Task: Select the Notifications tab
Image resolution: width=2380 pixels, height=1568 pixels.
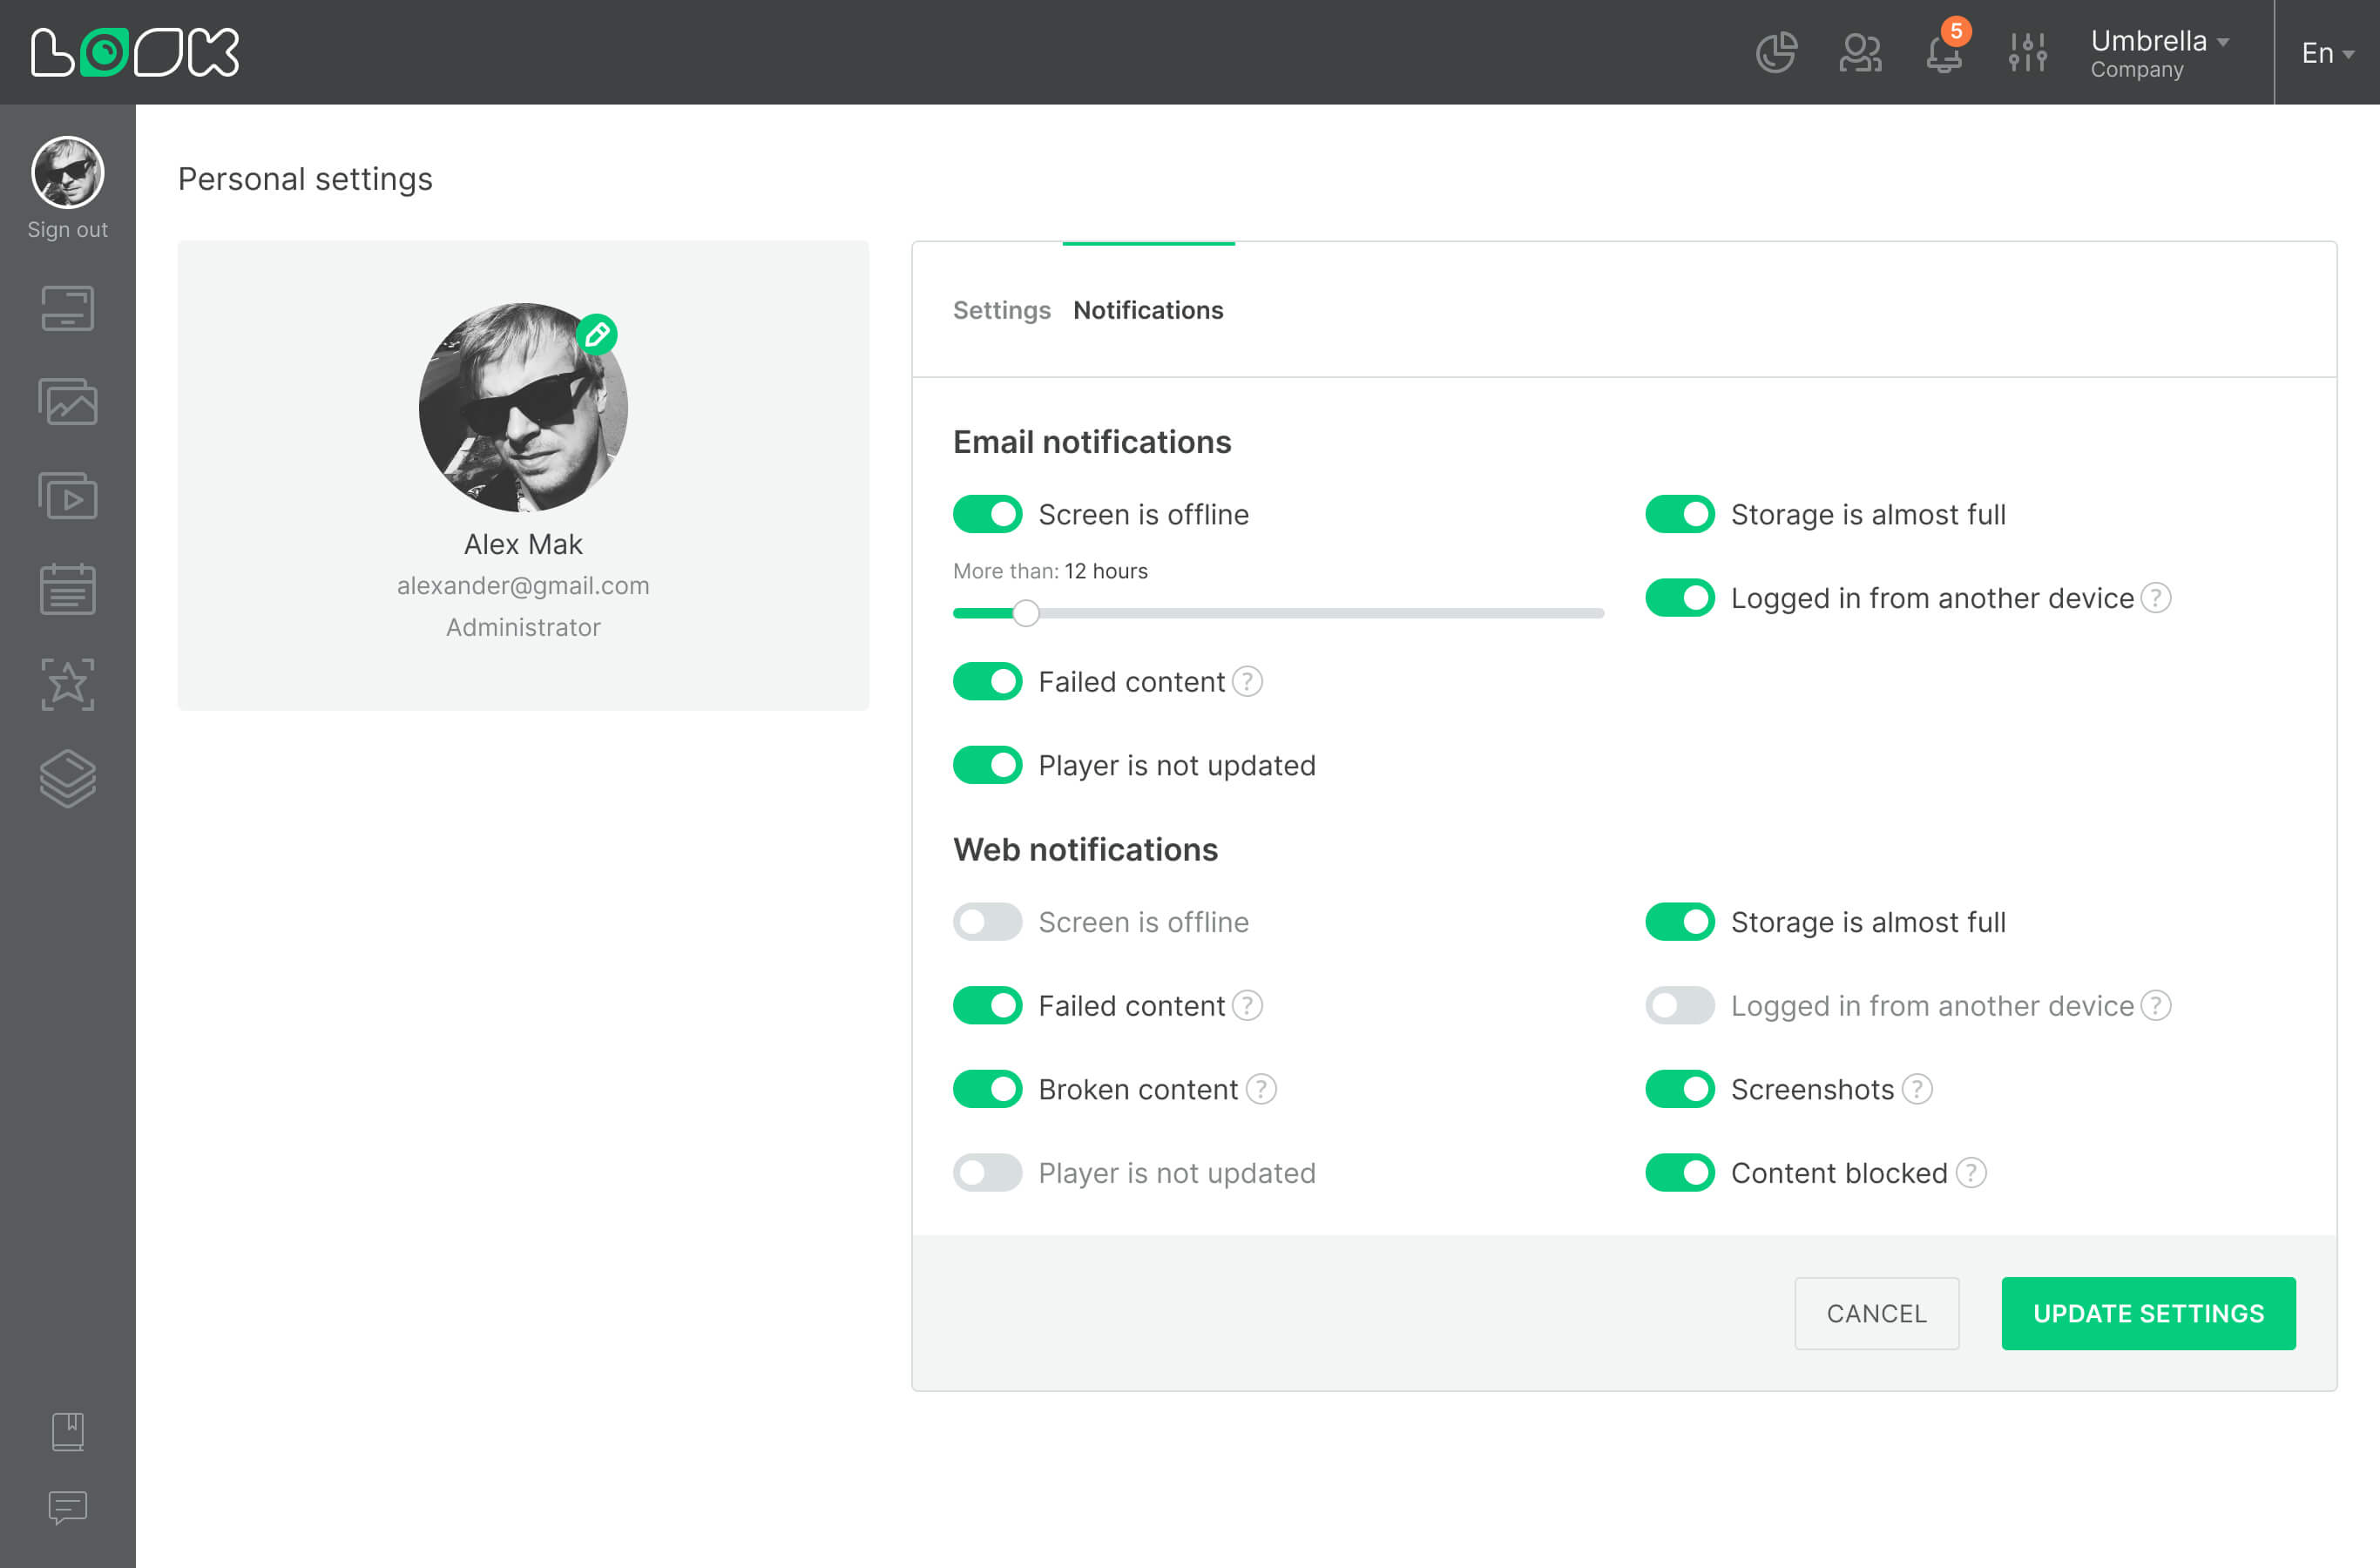Action: pyautogui.click(x=1148, y=310)
